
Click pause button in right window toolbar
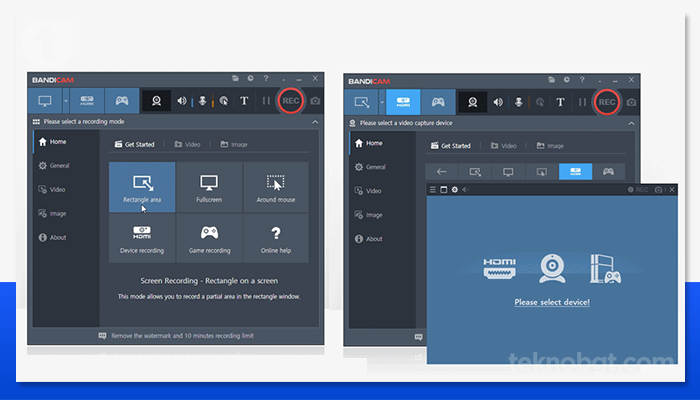(582, 102)
